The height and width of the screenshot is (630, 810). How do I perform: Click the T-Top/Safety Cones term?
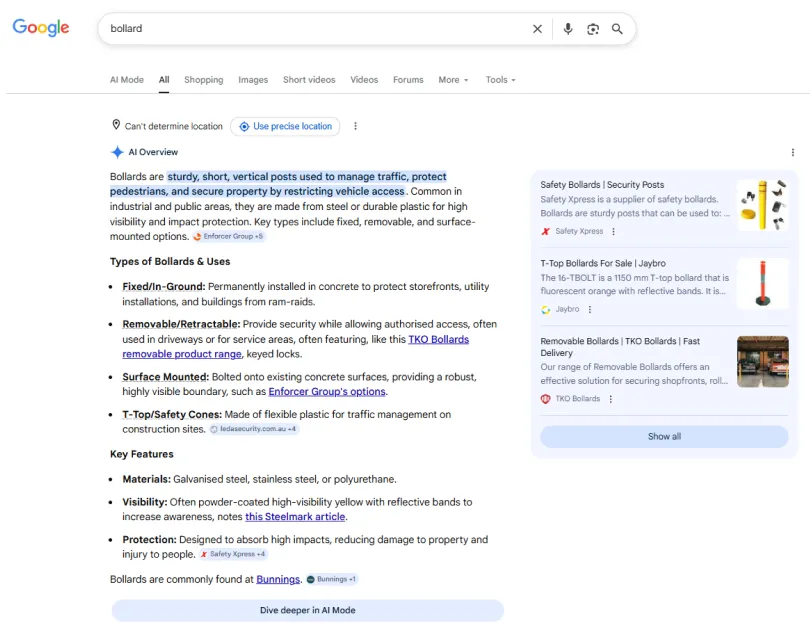click(x=172, y=415)
